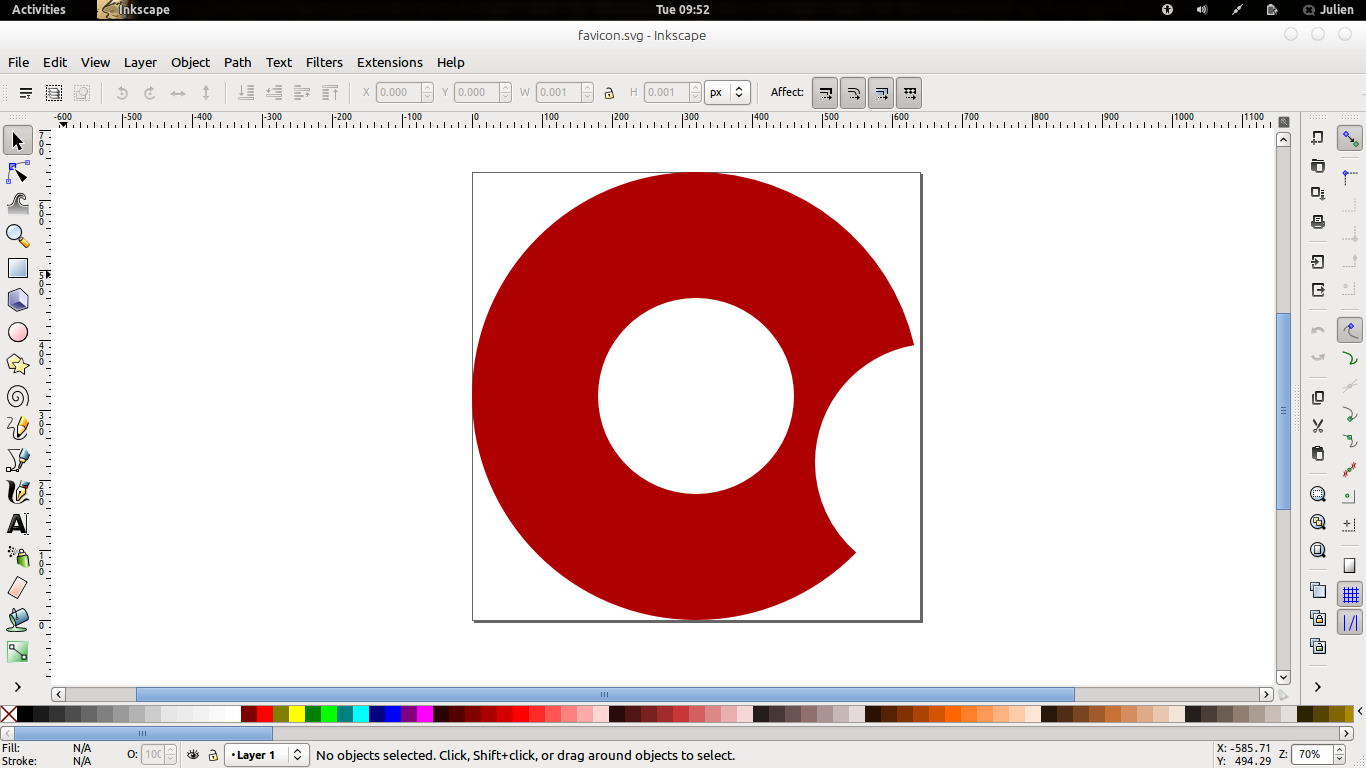Viewport: 1366px width, 768px height.
Task: Toggle move gradients affect button
Action: coord(881,93)
